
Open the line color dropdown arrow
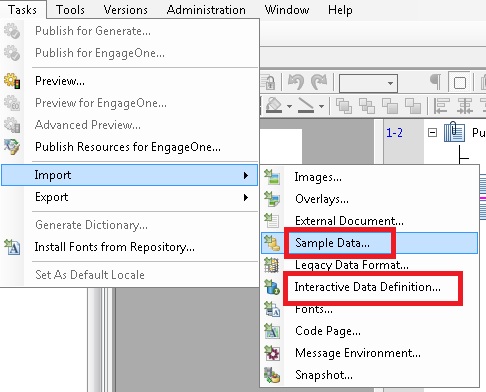321,107
